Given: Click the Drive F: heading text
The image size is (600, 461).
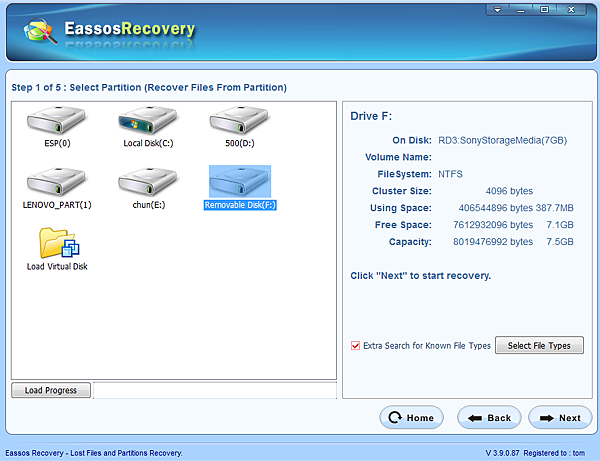Looking at the screenshot, I should coord(371,116).
